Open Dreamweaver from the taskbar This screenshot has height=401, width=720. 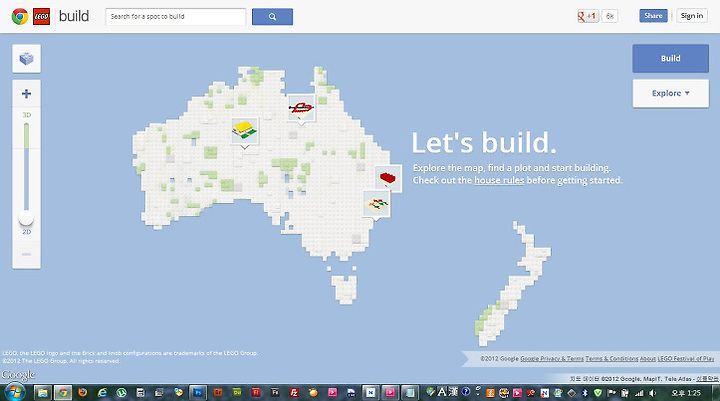236,392
